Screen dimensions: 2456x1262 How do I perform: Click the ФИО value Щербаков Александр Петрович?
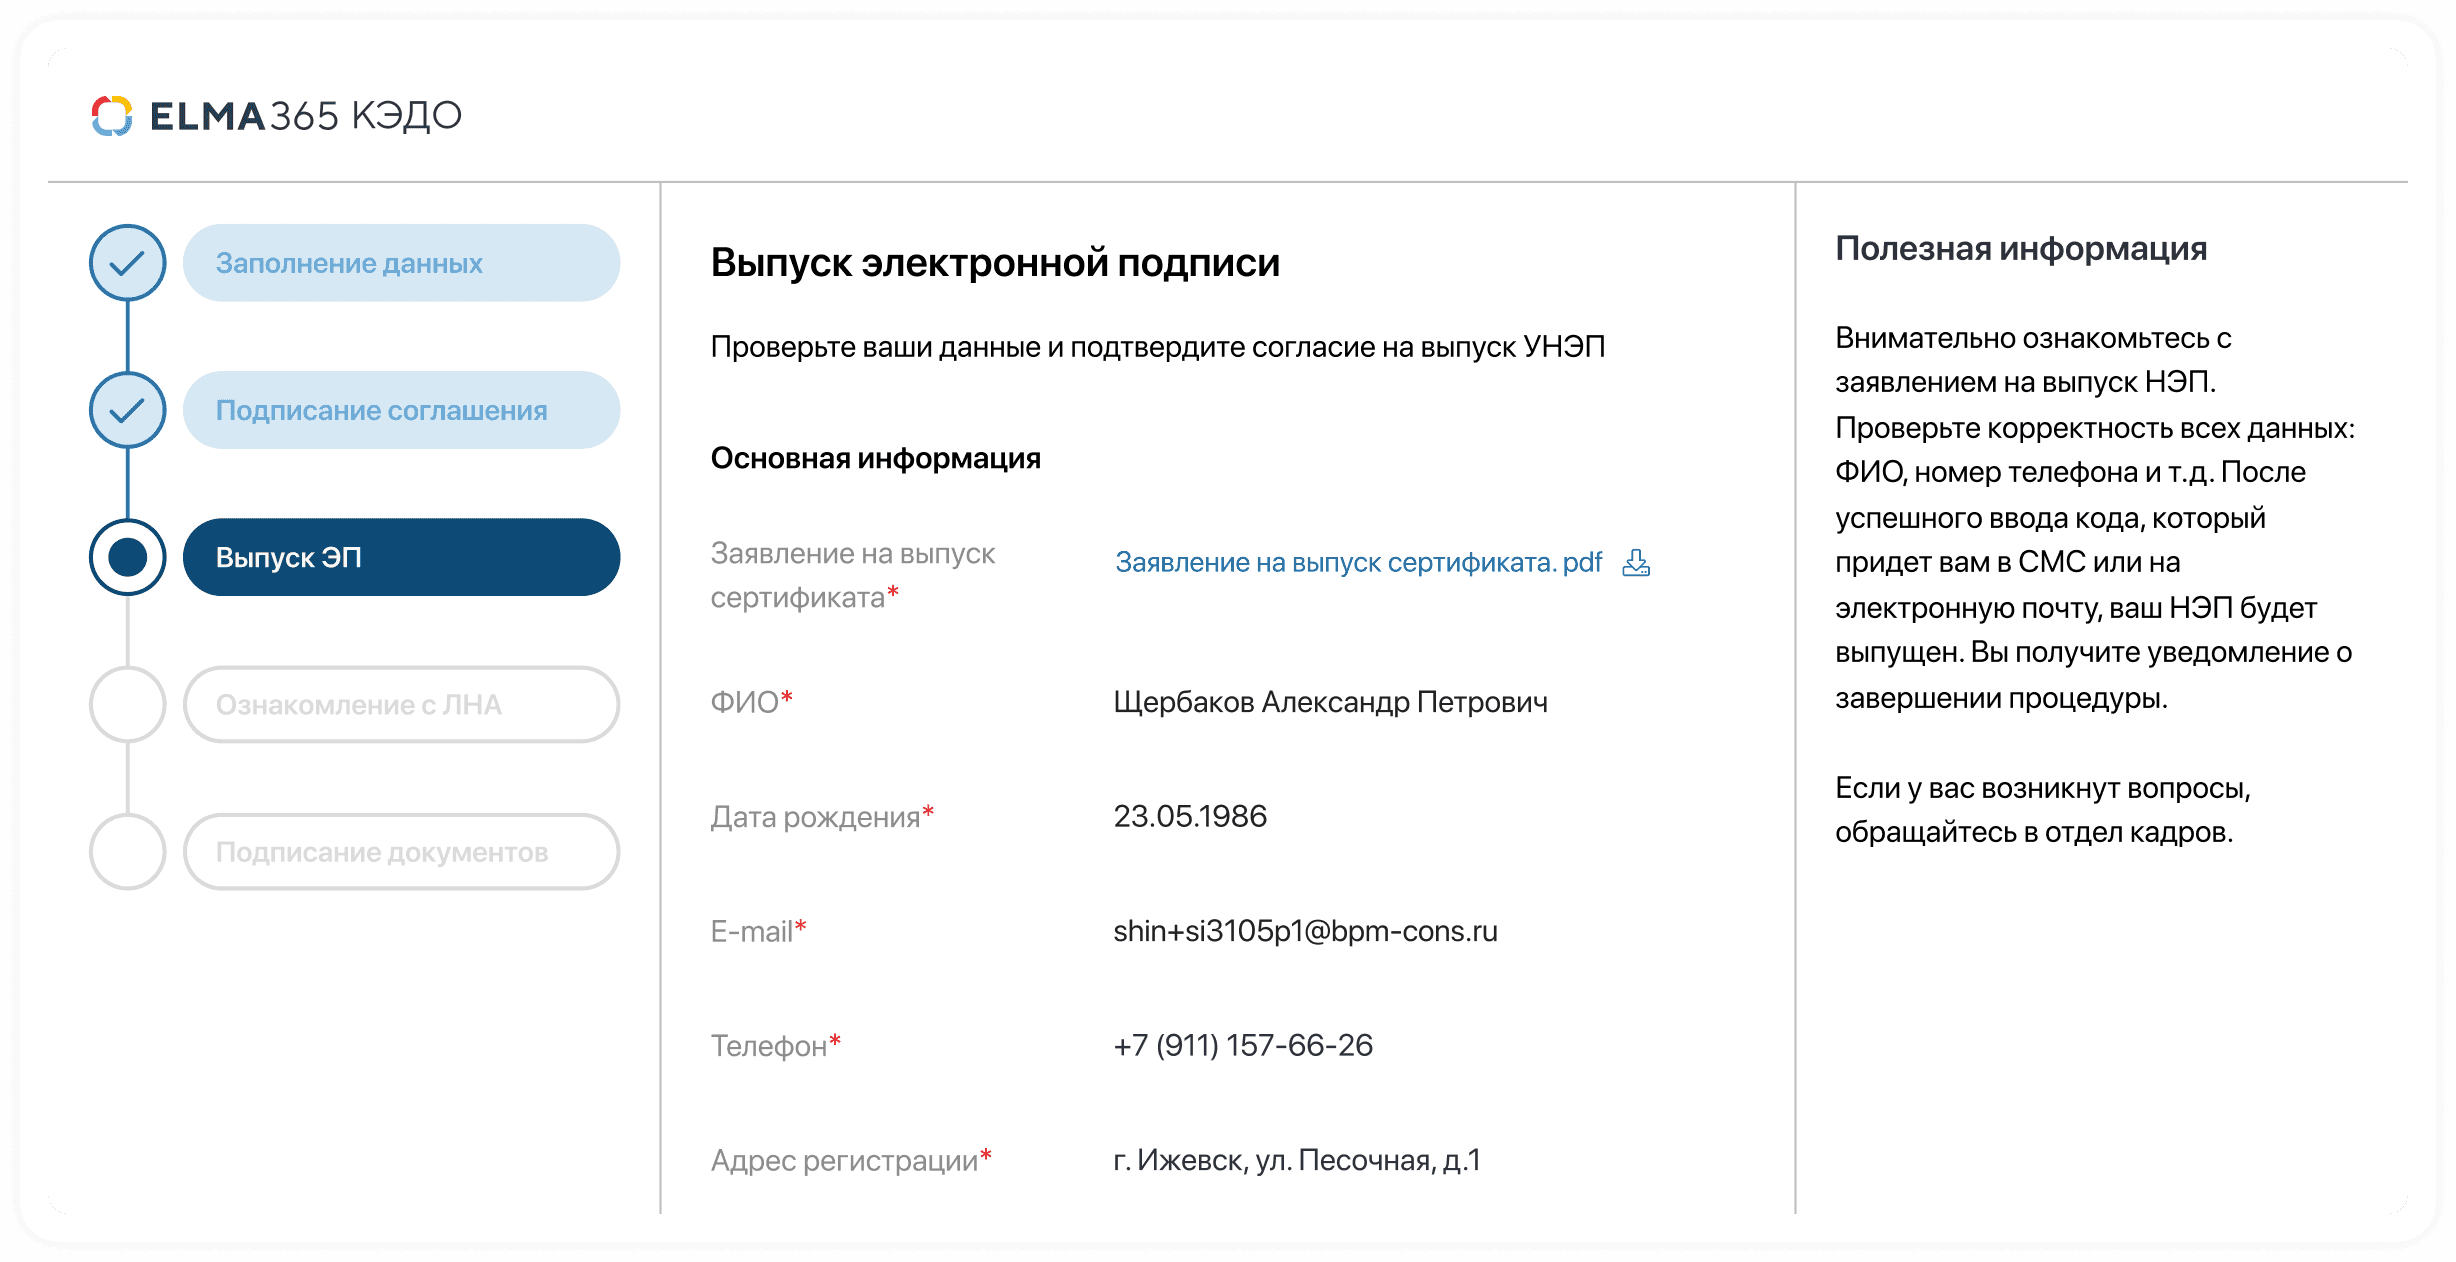[1330, 702]
